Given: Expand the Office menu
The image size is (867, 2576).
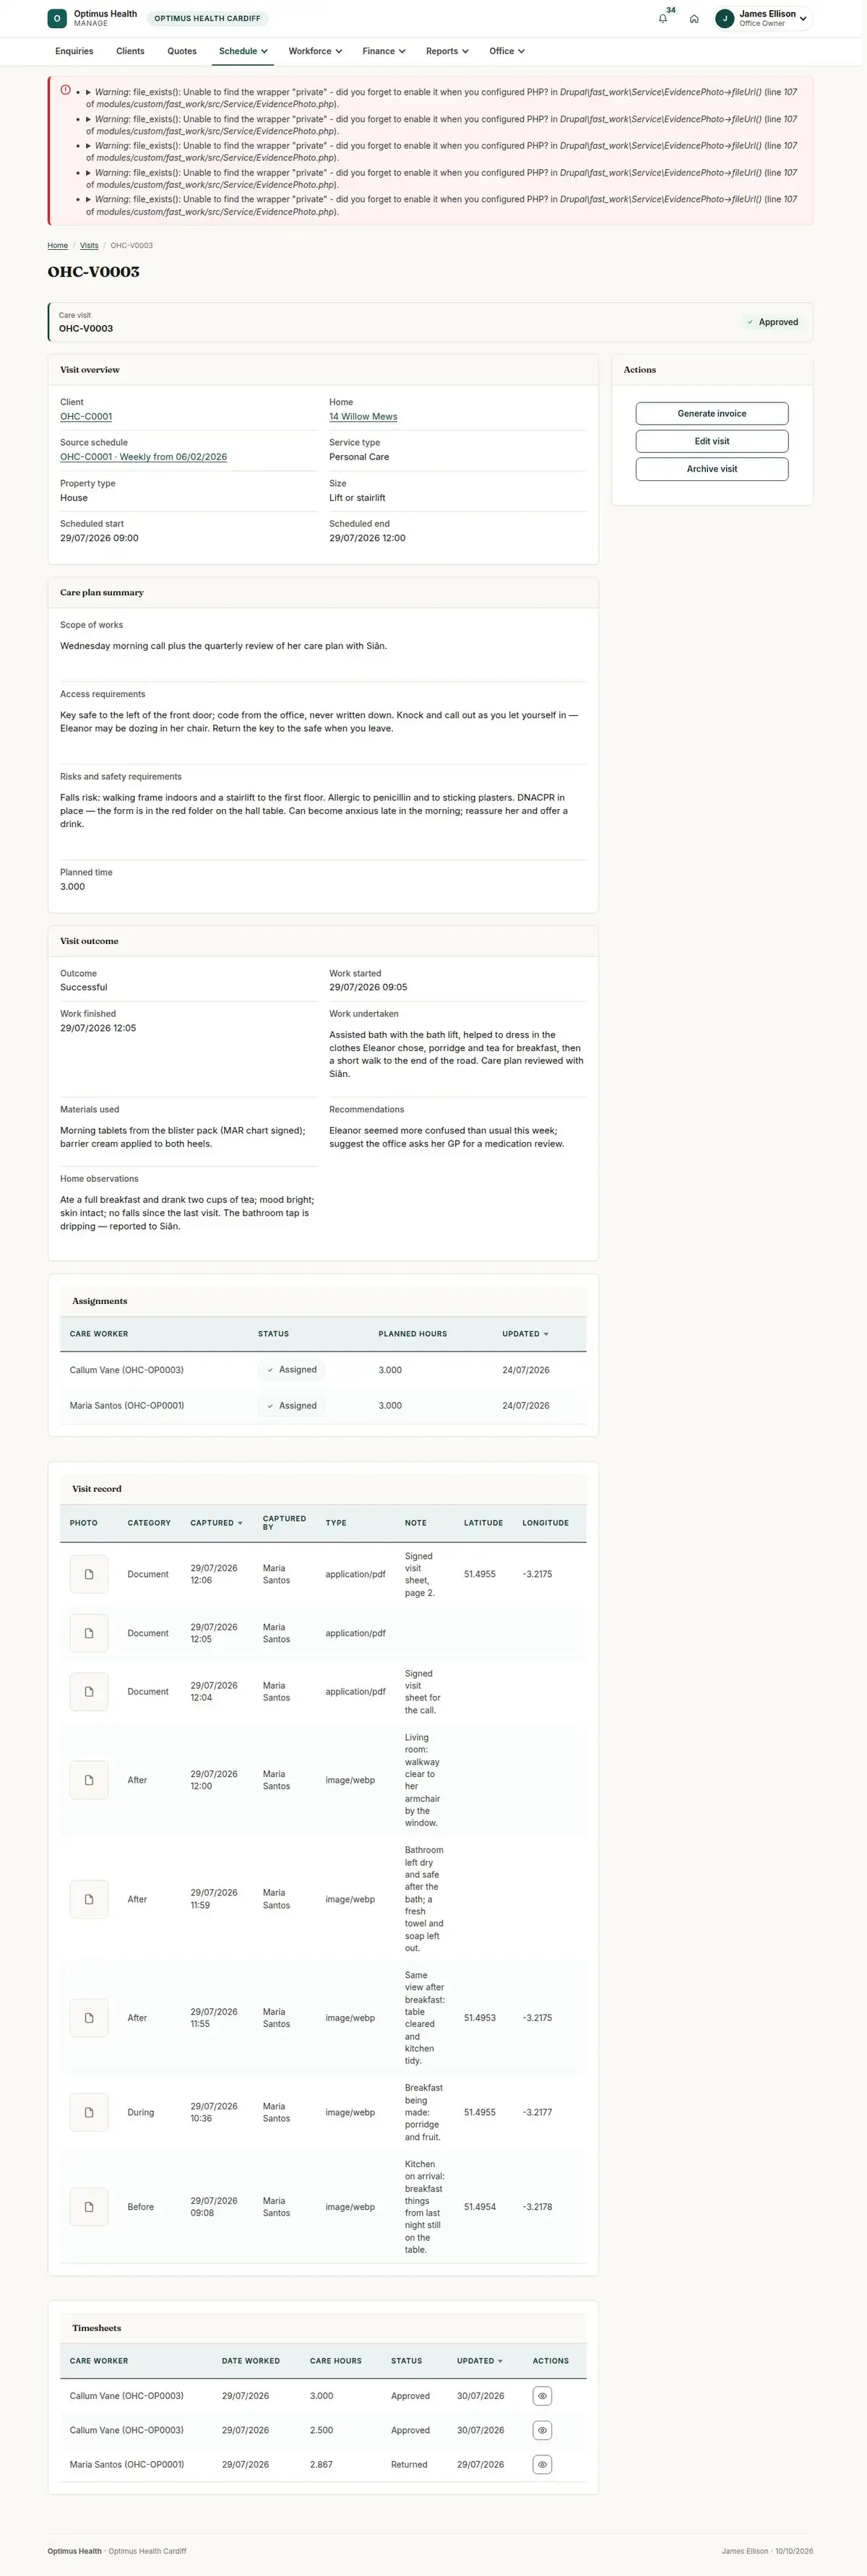Looking at the screenshot, I should pyautogui.click(x=507, y=51).
